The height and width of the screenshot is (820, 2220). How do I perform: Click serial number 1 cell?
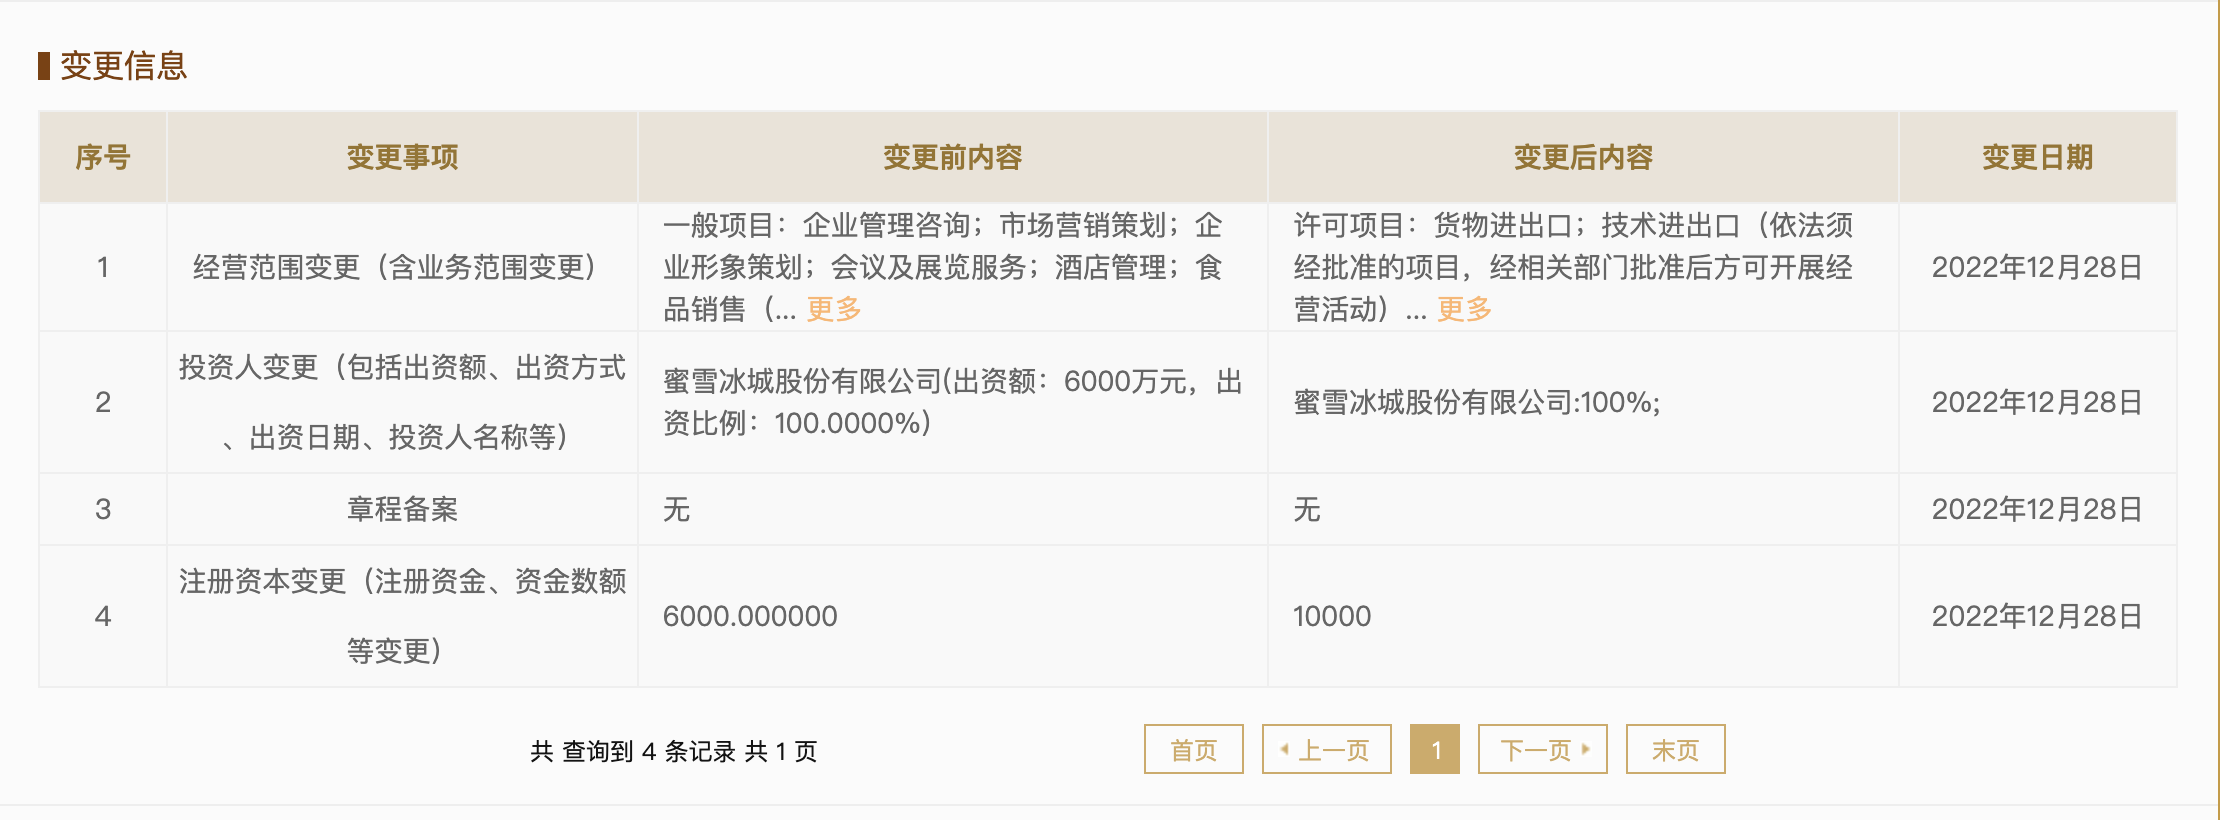103,267
